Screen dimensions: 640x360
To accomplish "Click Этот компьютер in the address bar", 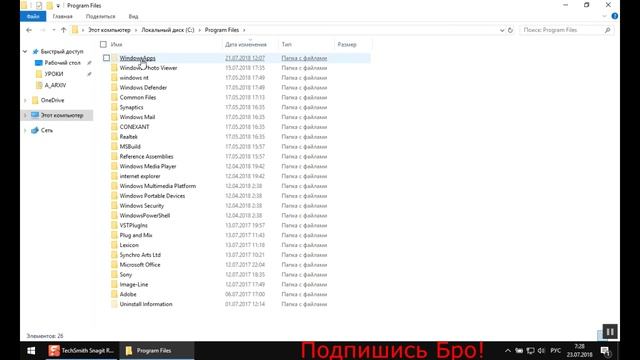I will tap(109, 30).
